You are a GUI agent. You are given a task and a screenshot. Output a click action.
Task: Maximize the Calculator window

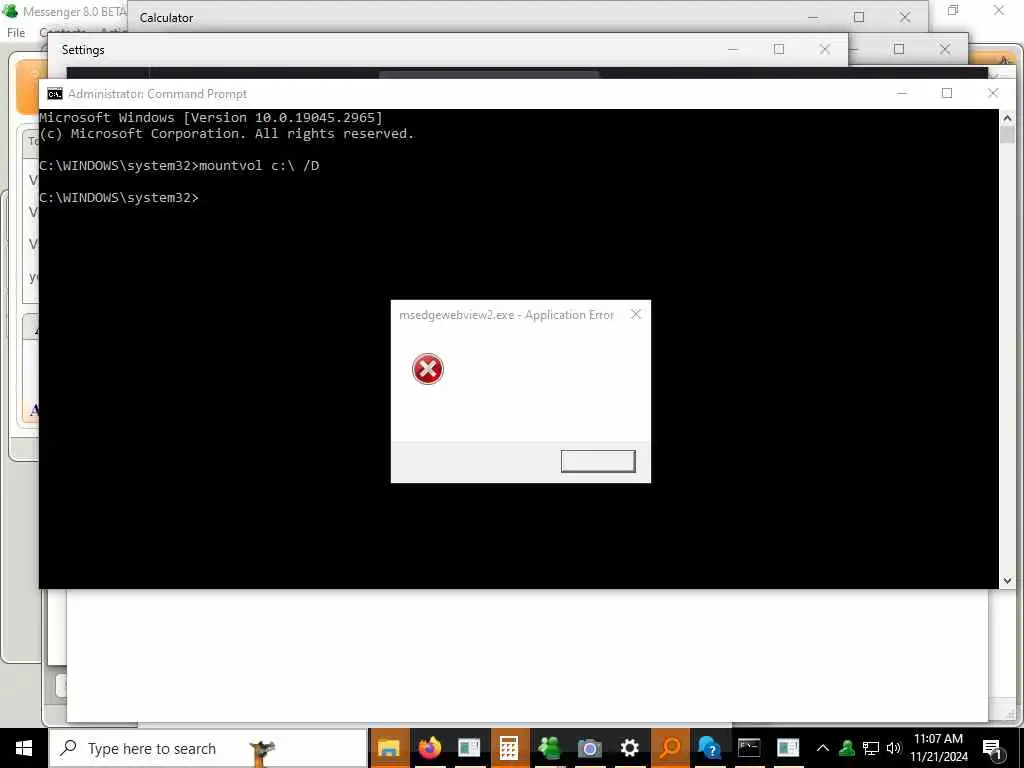click(x=859, y=18)
